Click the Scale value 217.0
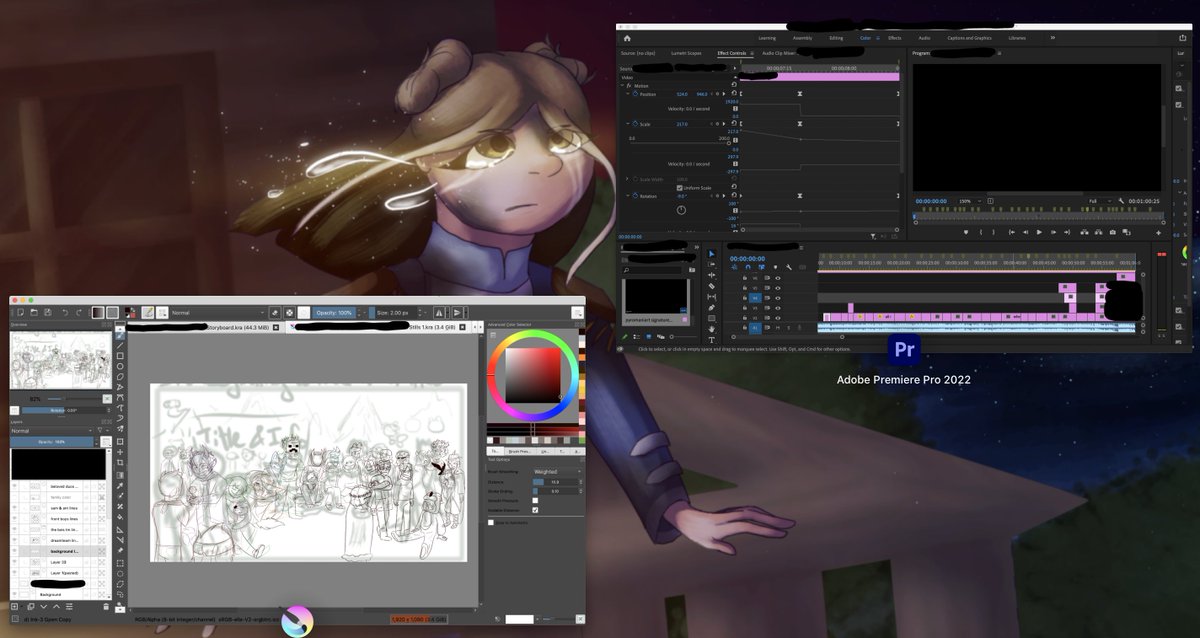The height and width of the screenshot is (638, 1200). point(682,124)
